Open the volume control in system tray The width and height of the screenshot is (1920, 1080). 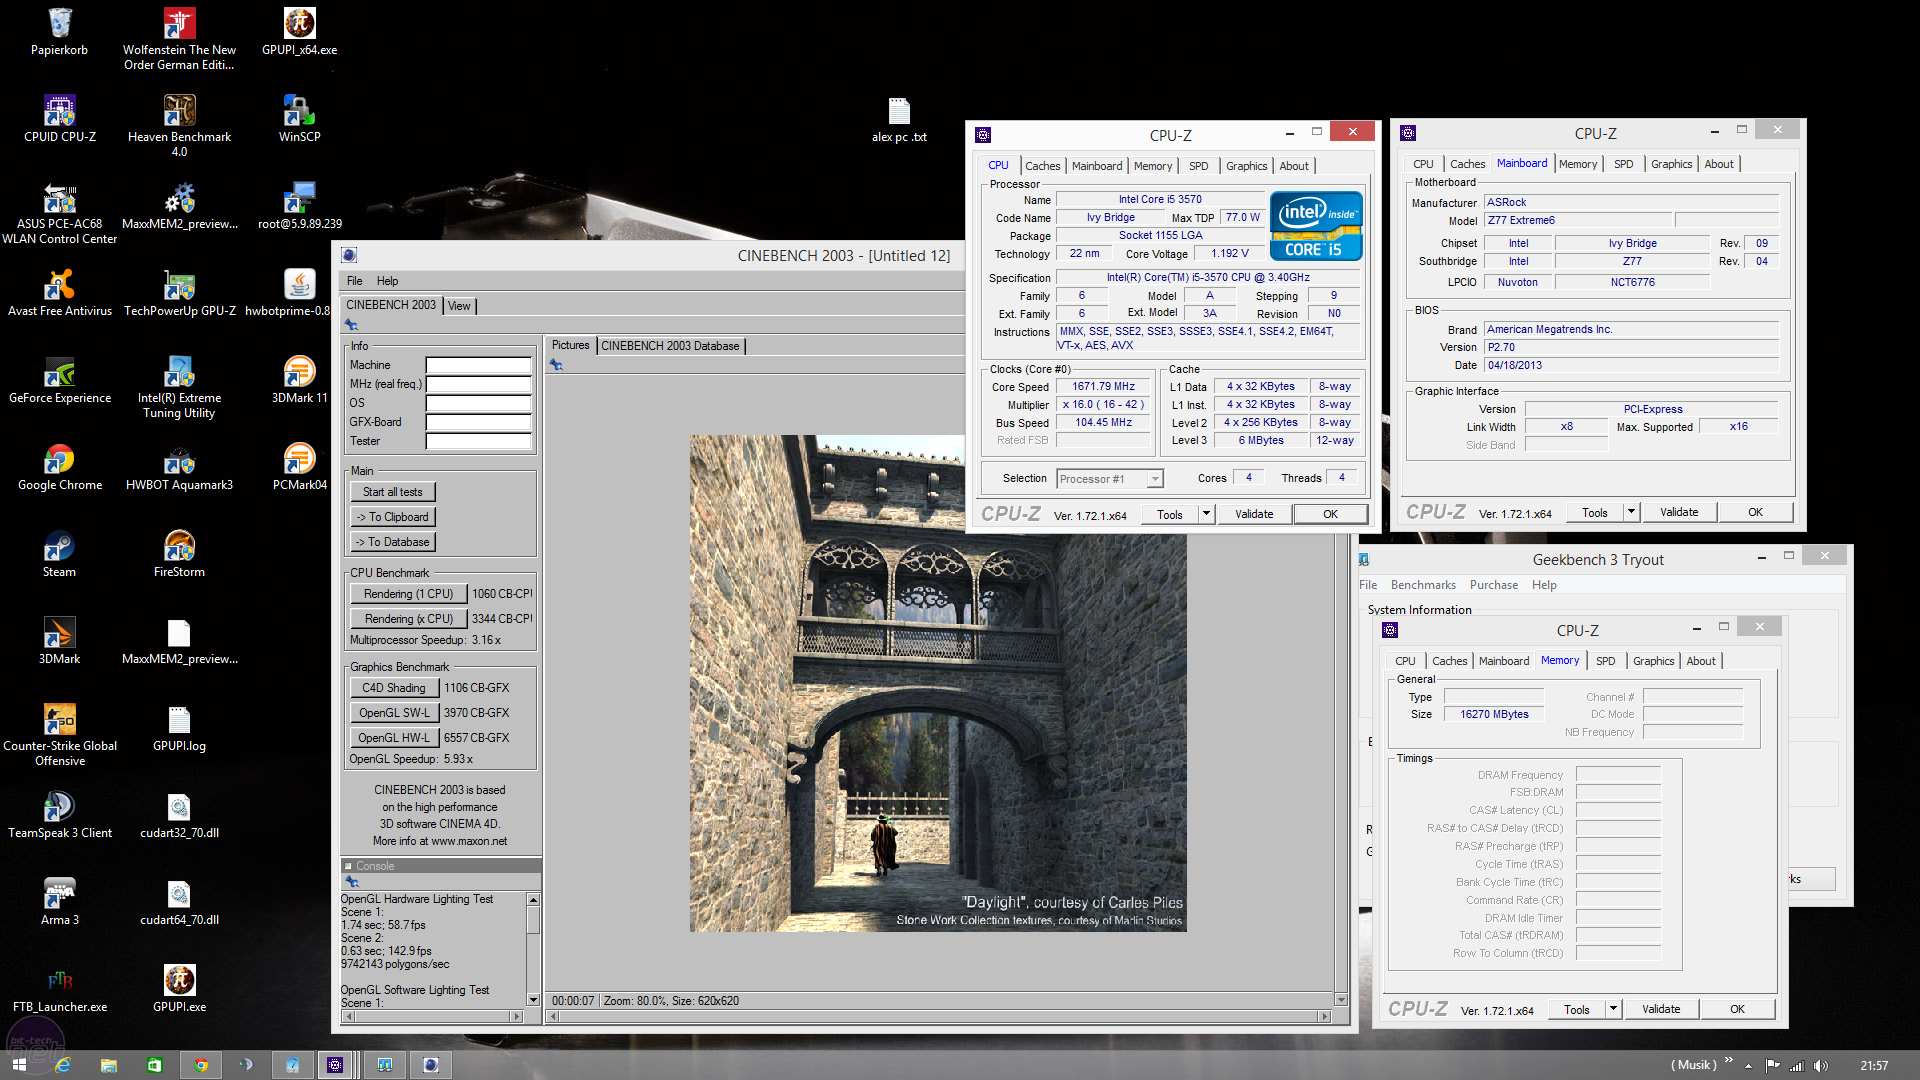point(1820,1065)
